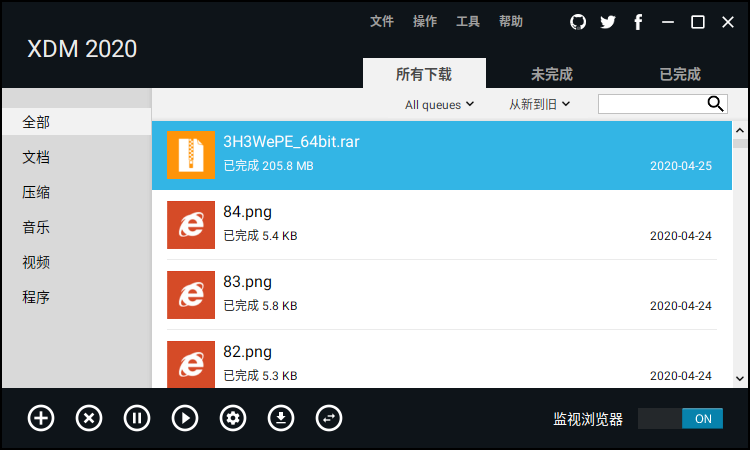Click the scrollbar up arrow
Screen dimensions: 750x450
click(x=739, y=130)
